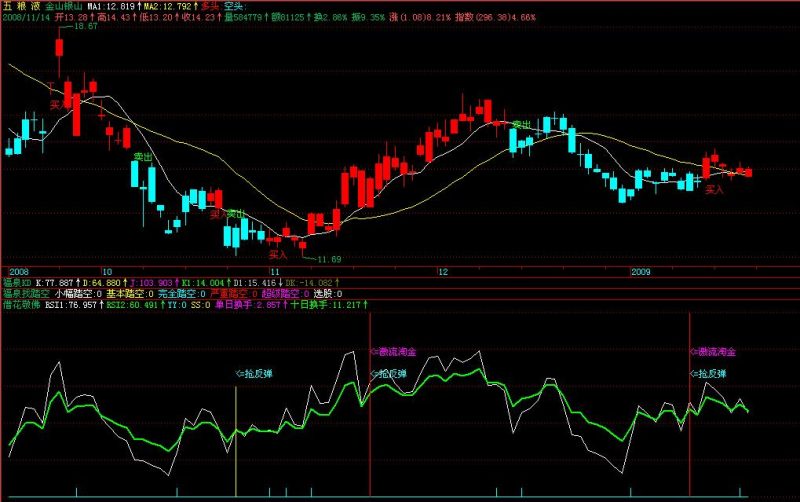Viewport: 800px width, 502px height.
Task: Select month 11 on the time axis
Action: 274,272
